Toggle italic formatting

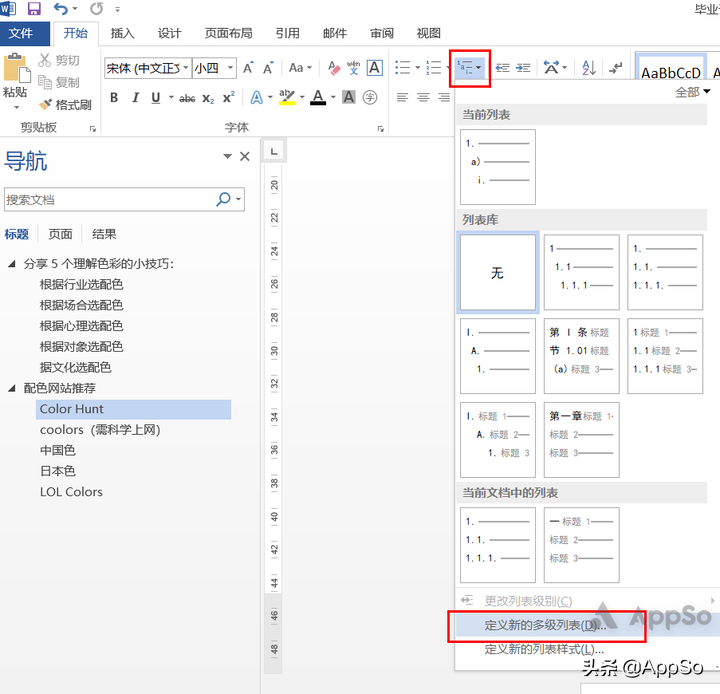click(135, 97)
